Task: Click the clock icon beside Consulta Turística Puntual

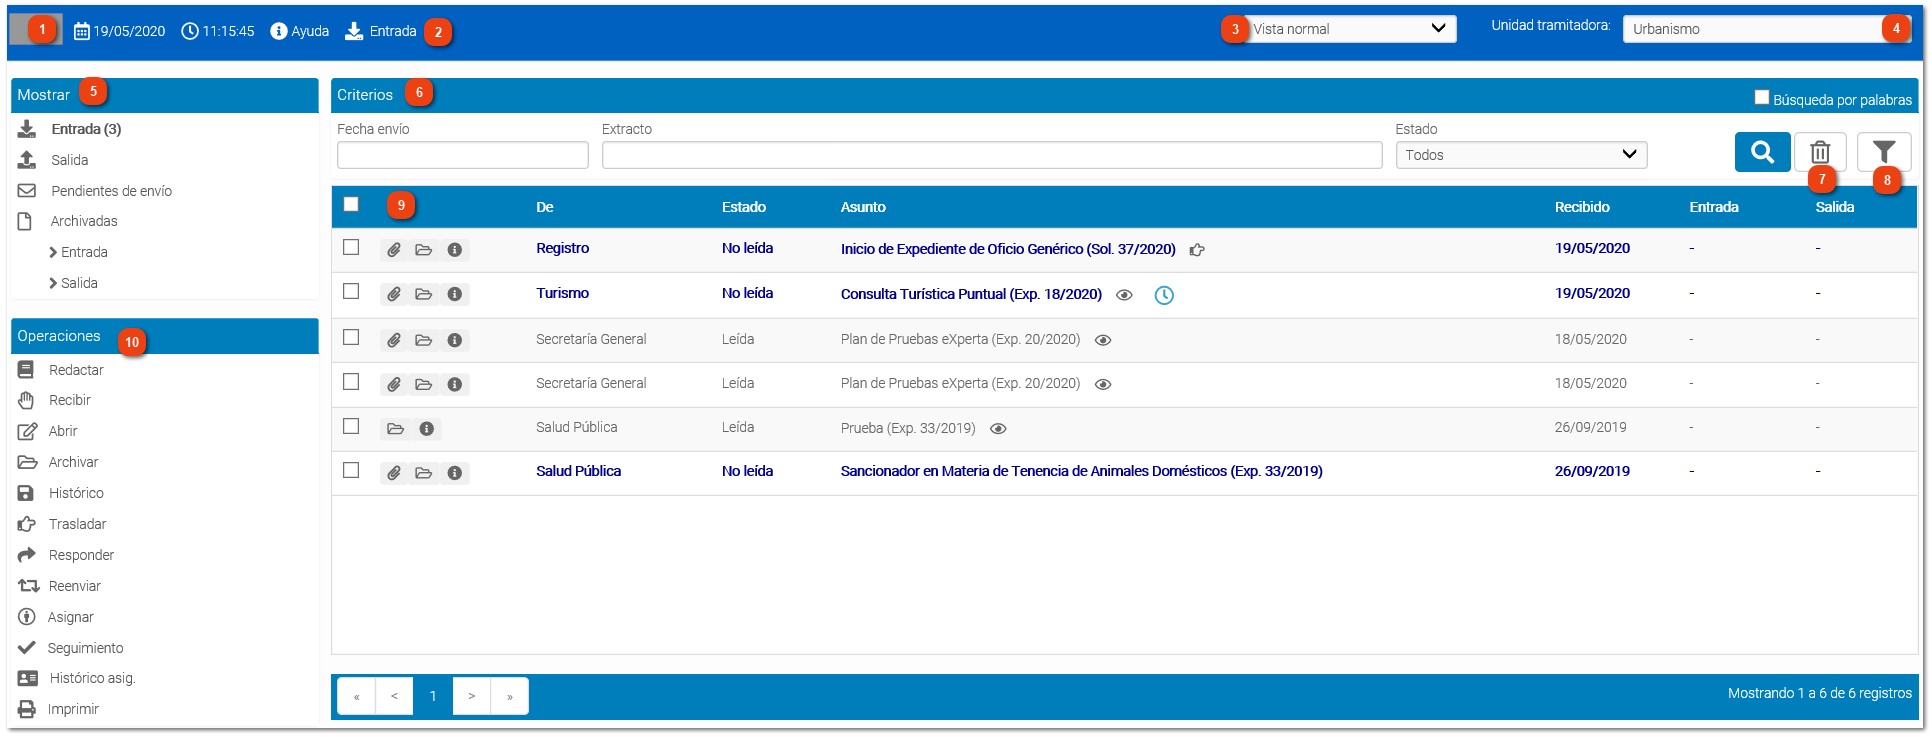Action: [1164, 295]
